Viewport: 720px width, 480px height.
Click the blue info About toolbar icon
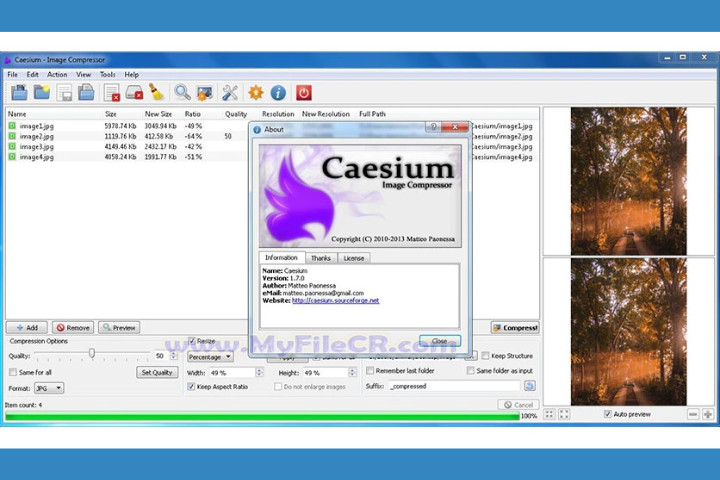point(278,93)
